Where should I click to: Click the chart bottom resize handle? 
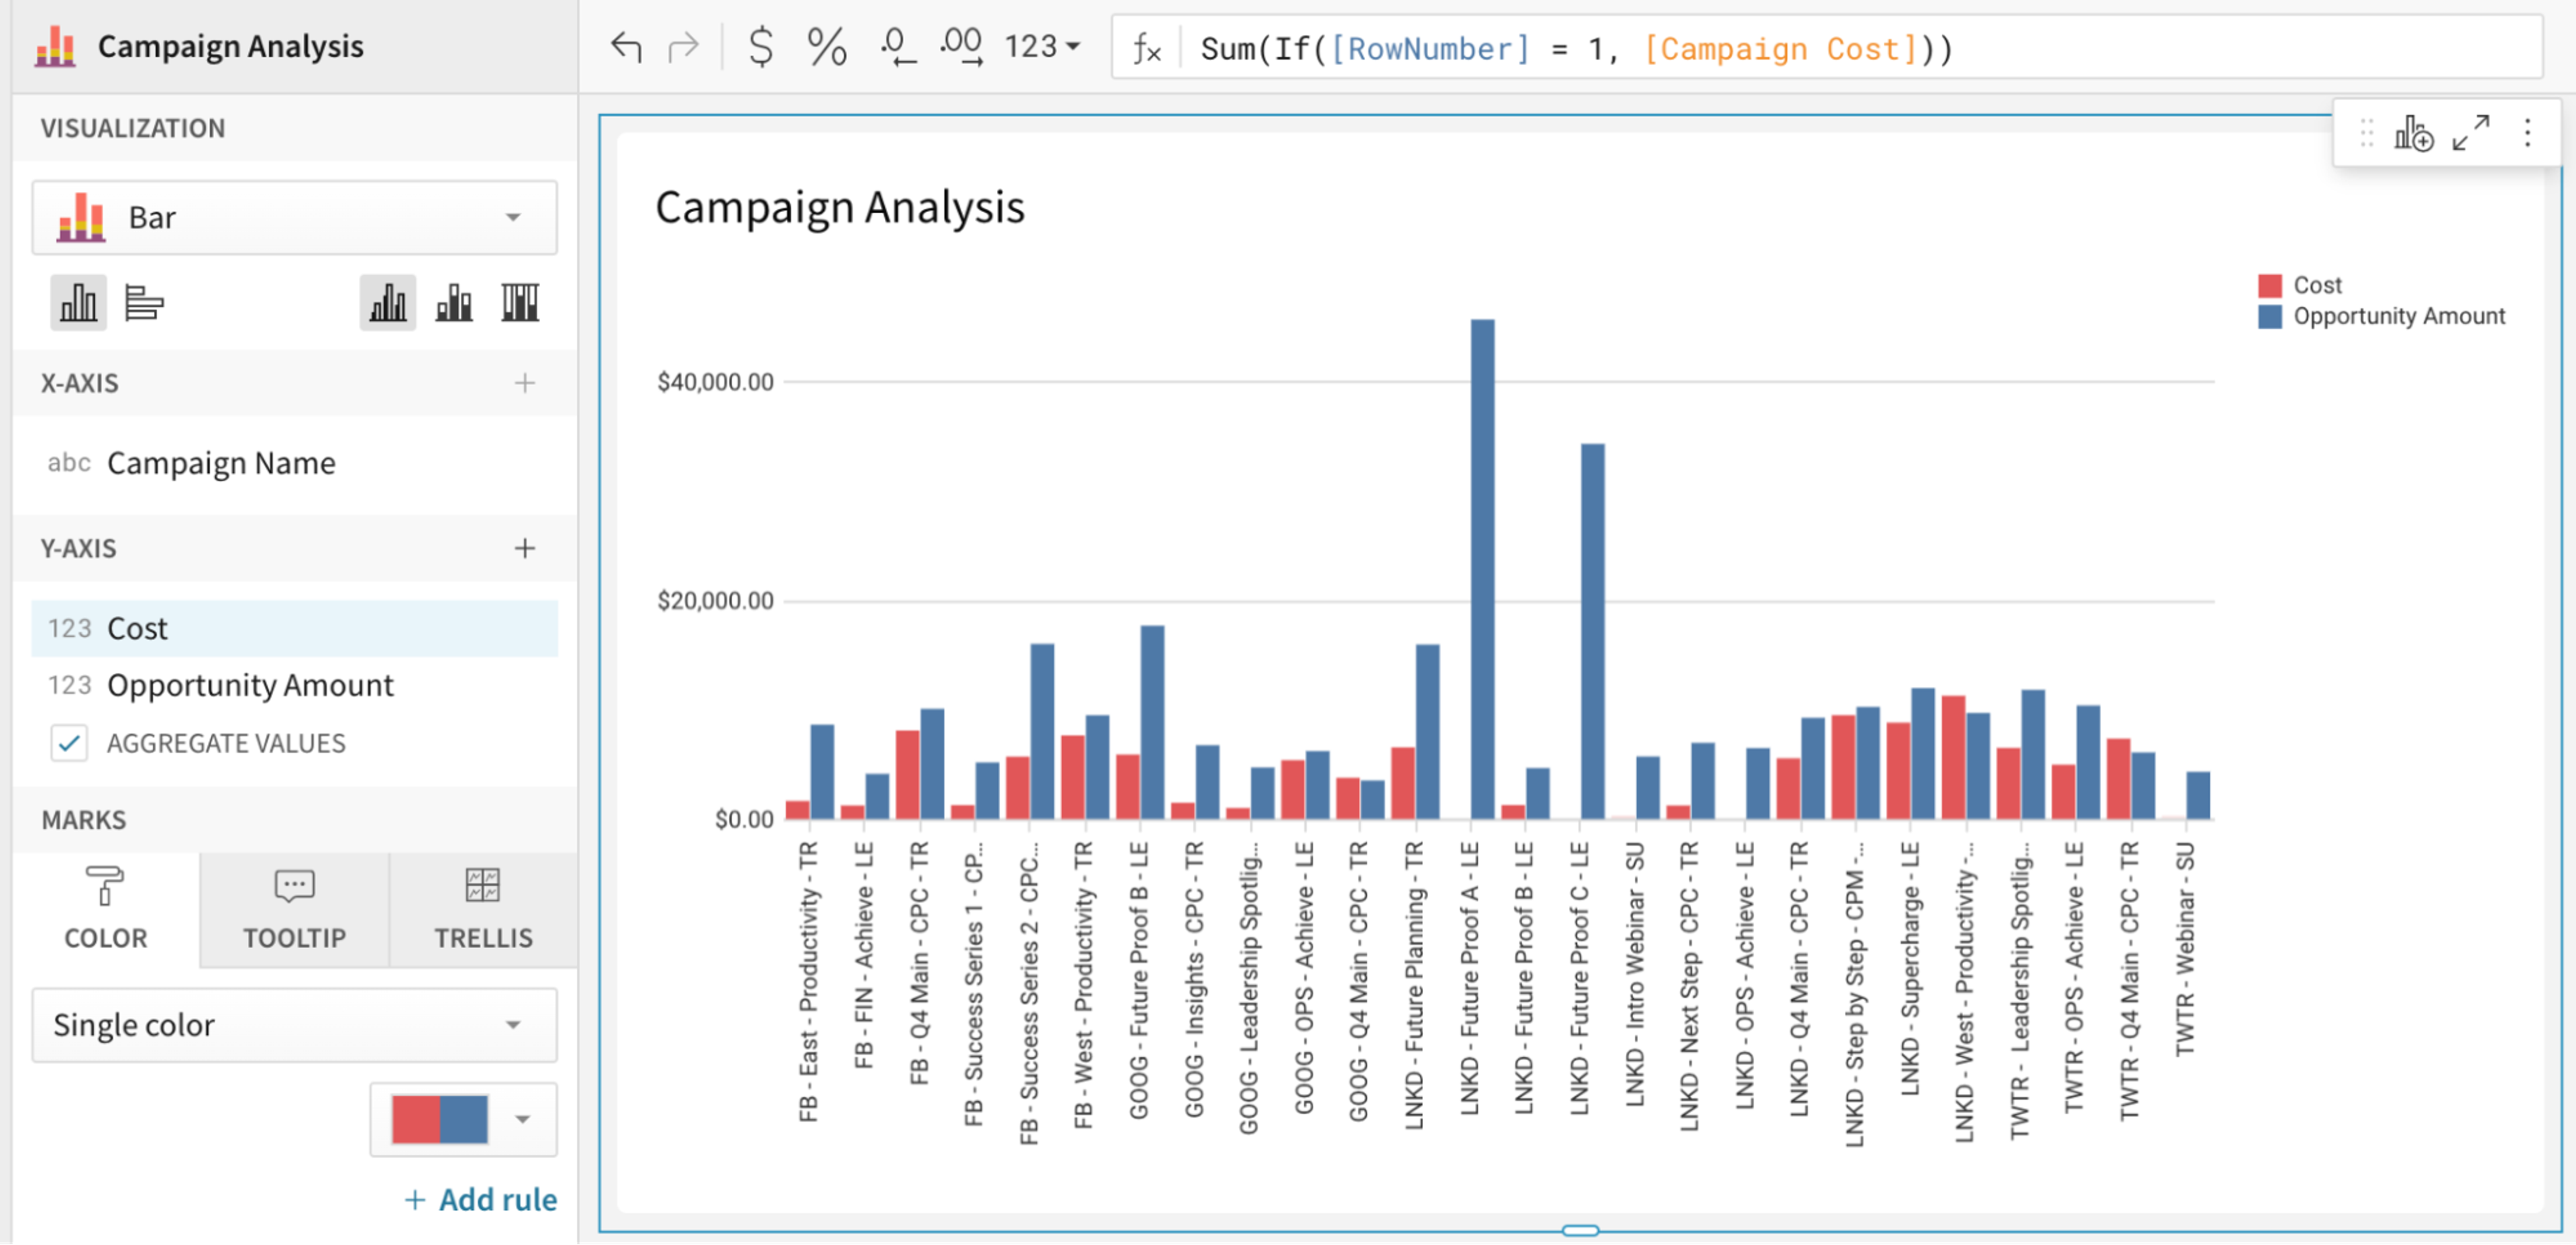pyautogui.click(x=1581, y=1231)
